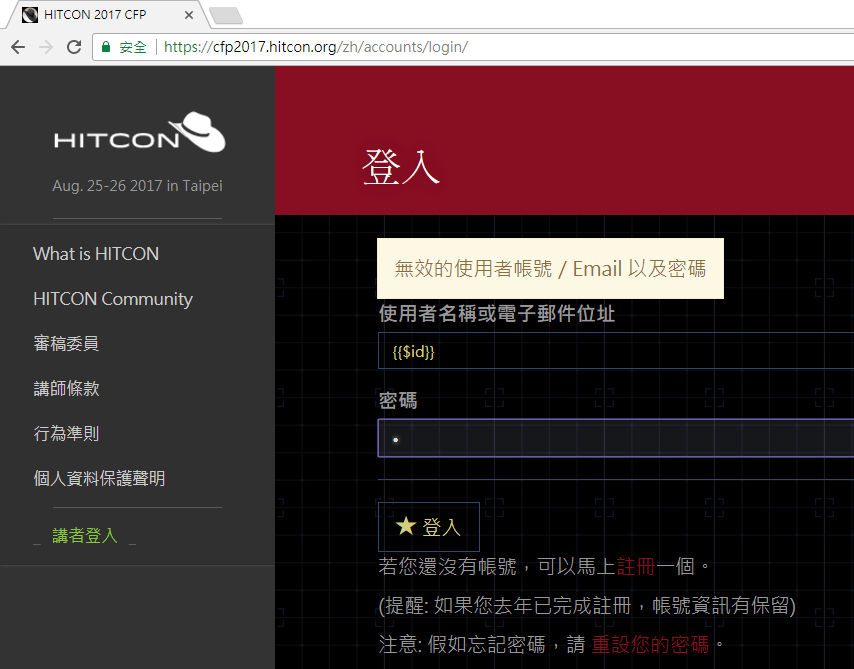The height and width of the screenshot is (669, 854).
Task: Open 審稿委員 sidebar link
Action: click(x=66, y=344)
